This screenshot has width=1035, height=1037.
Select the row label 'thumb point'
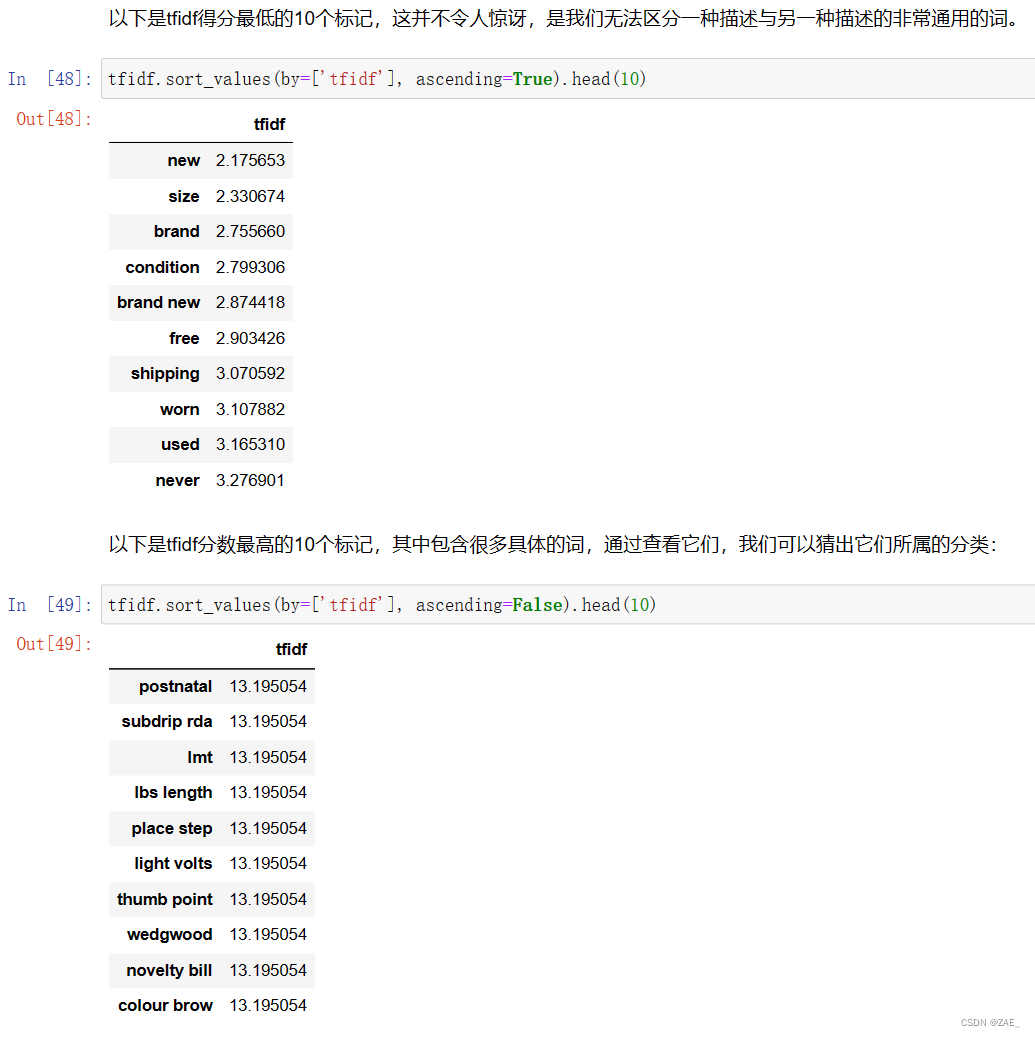[165, 899]
